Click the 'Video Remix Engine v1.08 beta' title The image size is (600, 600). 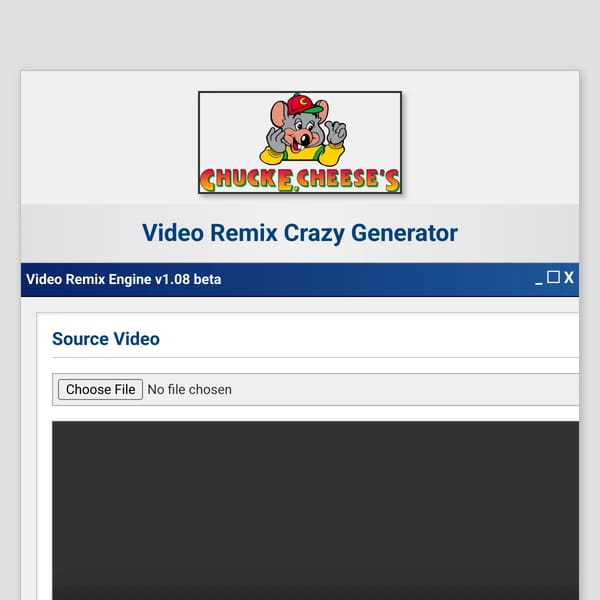coord(124,279)
